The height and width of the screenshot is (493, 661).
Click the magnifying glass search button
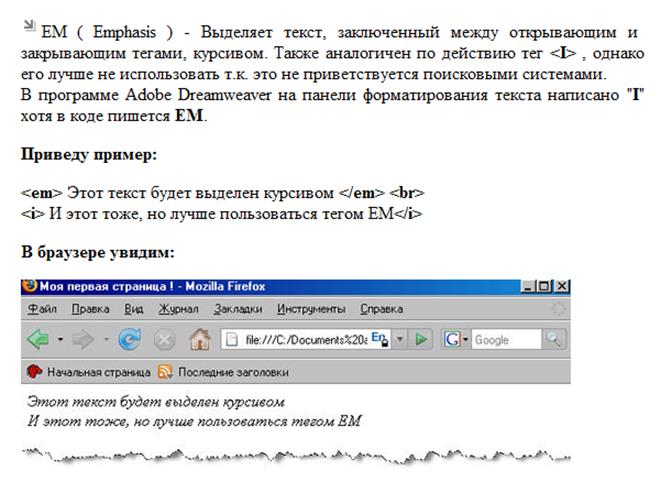coord(553,339)
